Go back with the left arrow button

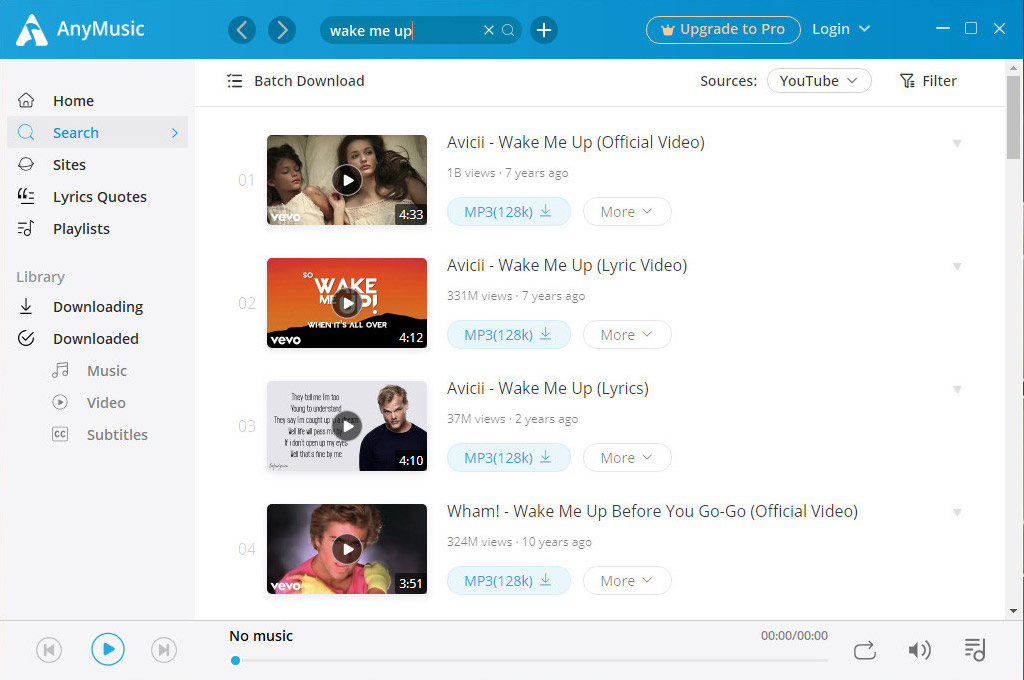242,30
